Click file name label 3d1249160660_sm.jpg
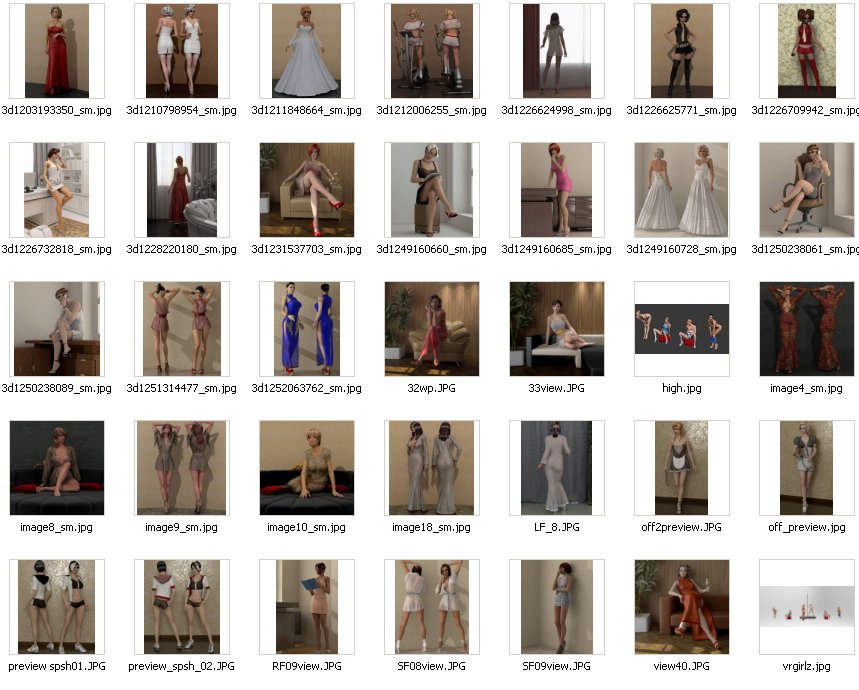Viewport: 859px width, 690px height. click(x=432, y=250)
